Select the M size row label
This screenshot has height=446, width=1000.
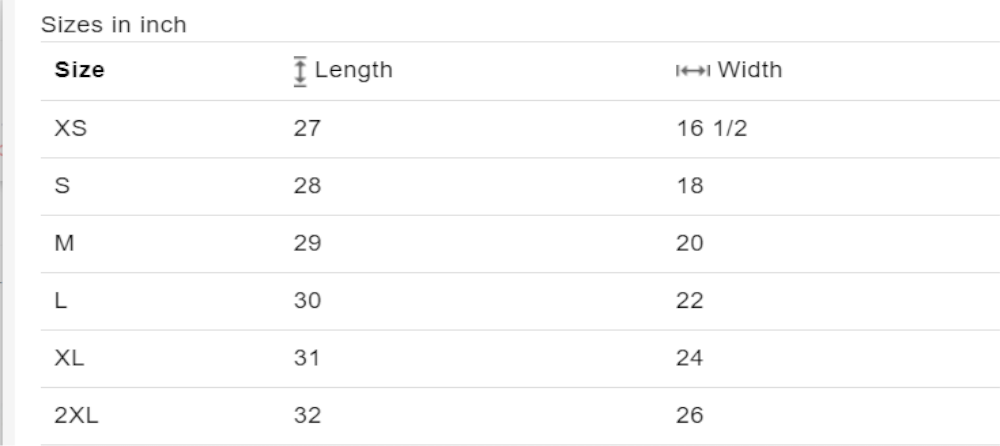(63, 243)
